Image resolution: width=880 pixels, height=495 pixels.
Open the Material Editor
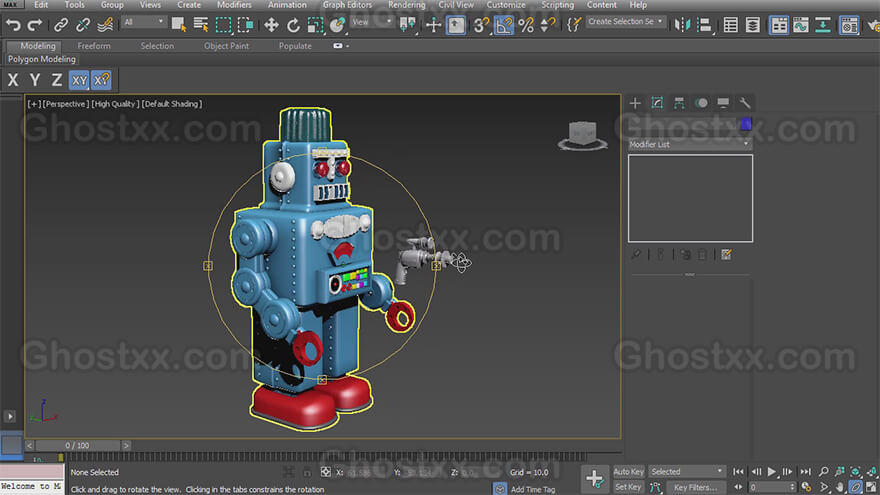tap(849, 25)
